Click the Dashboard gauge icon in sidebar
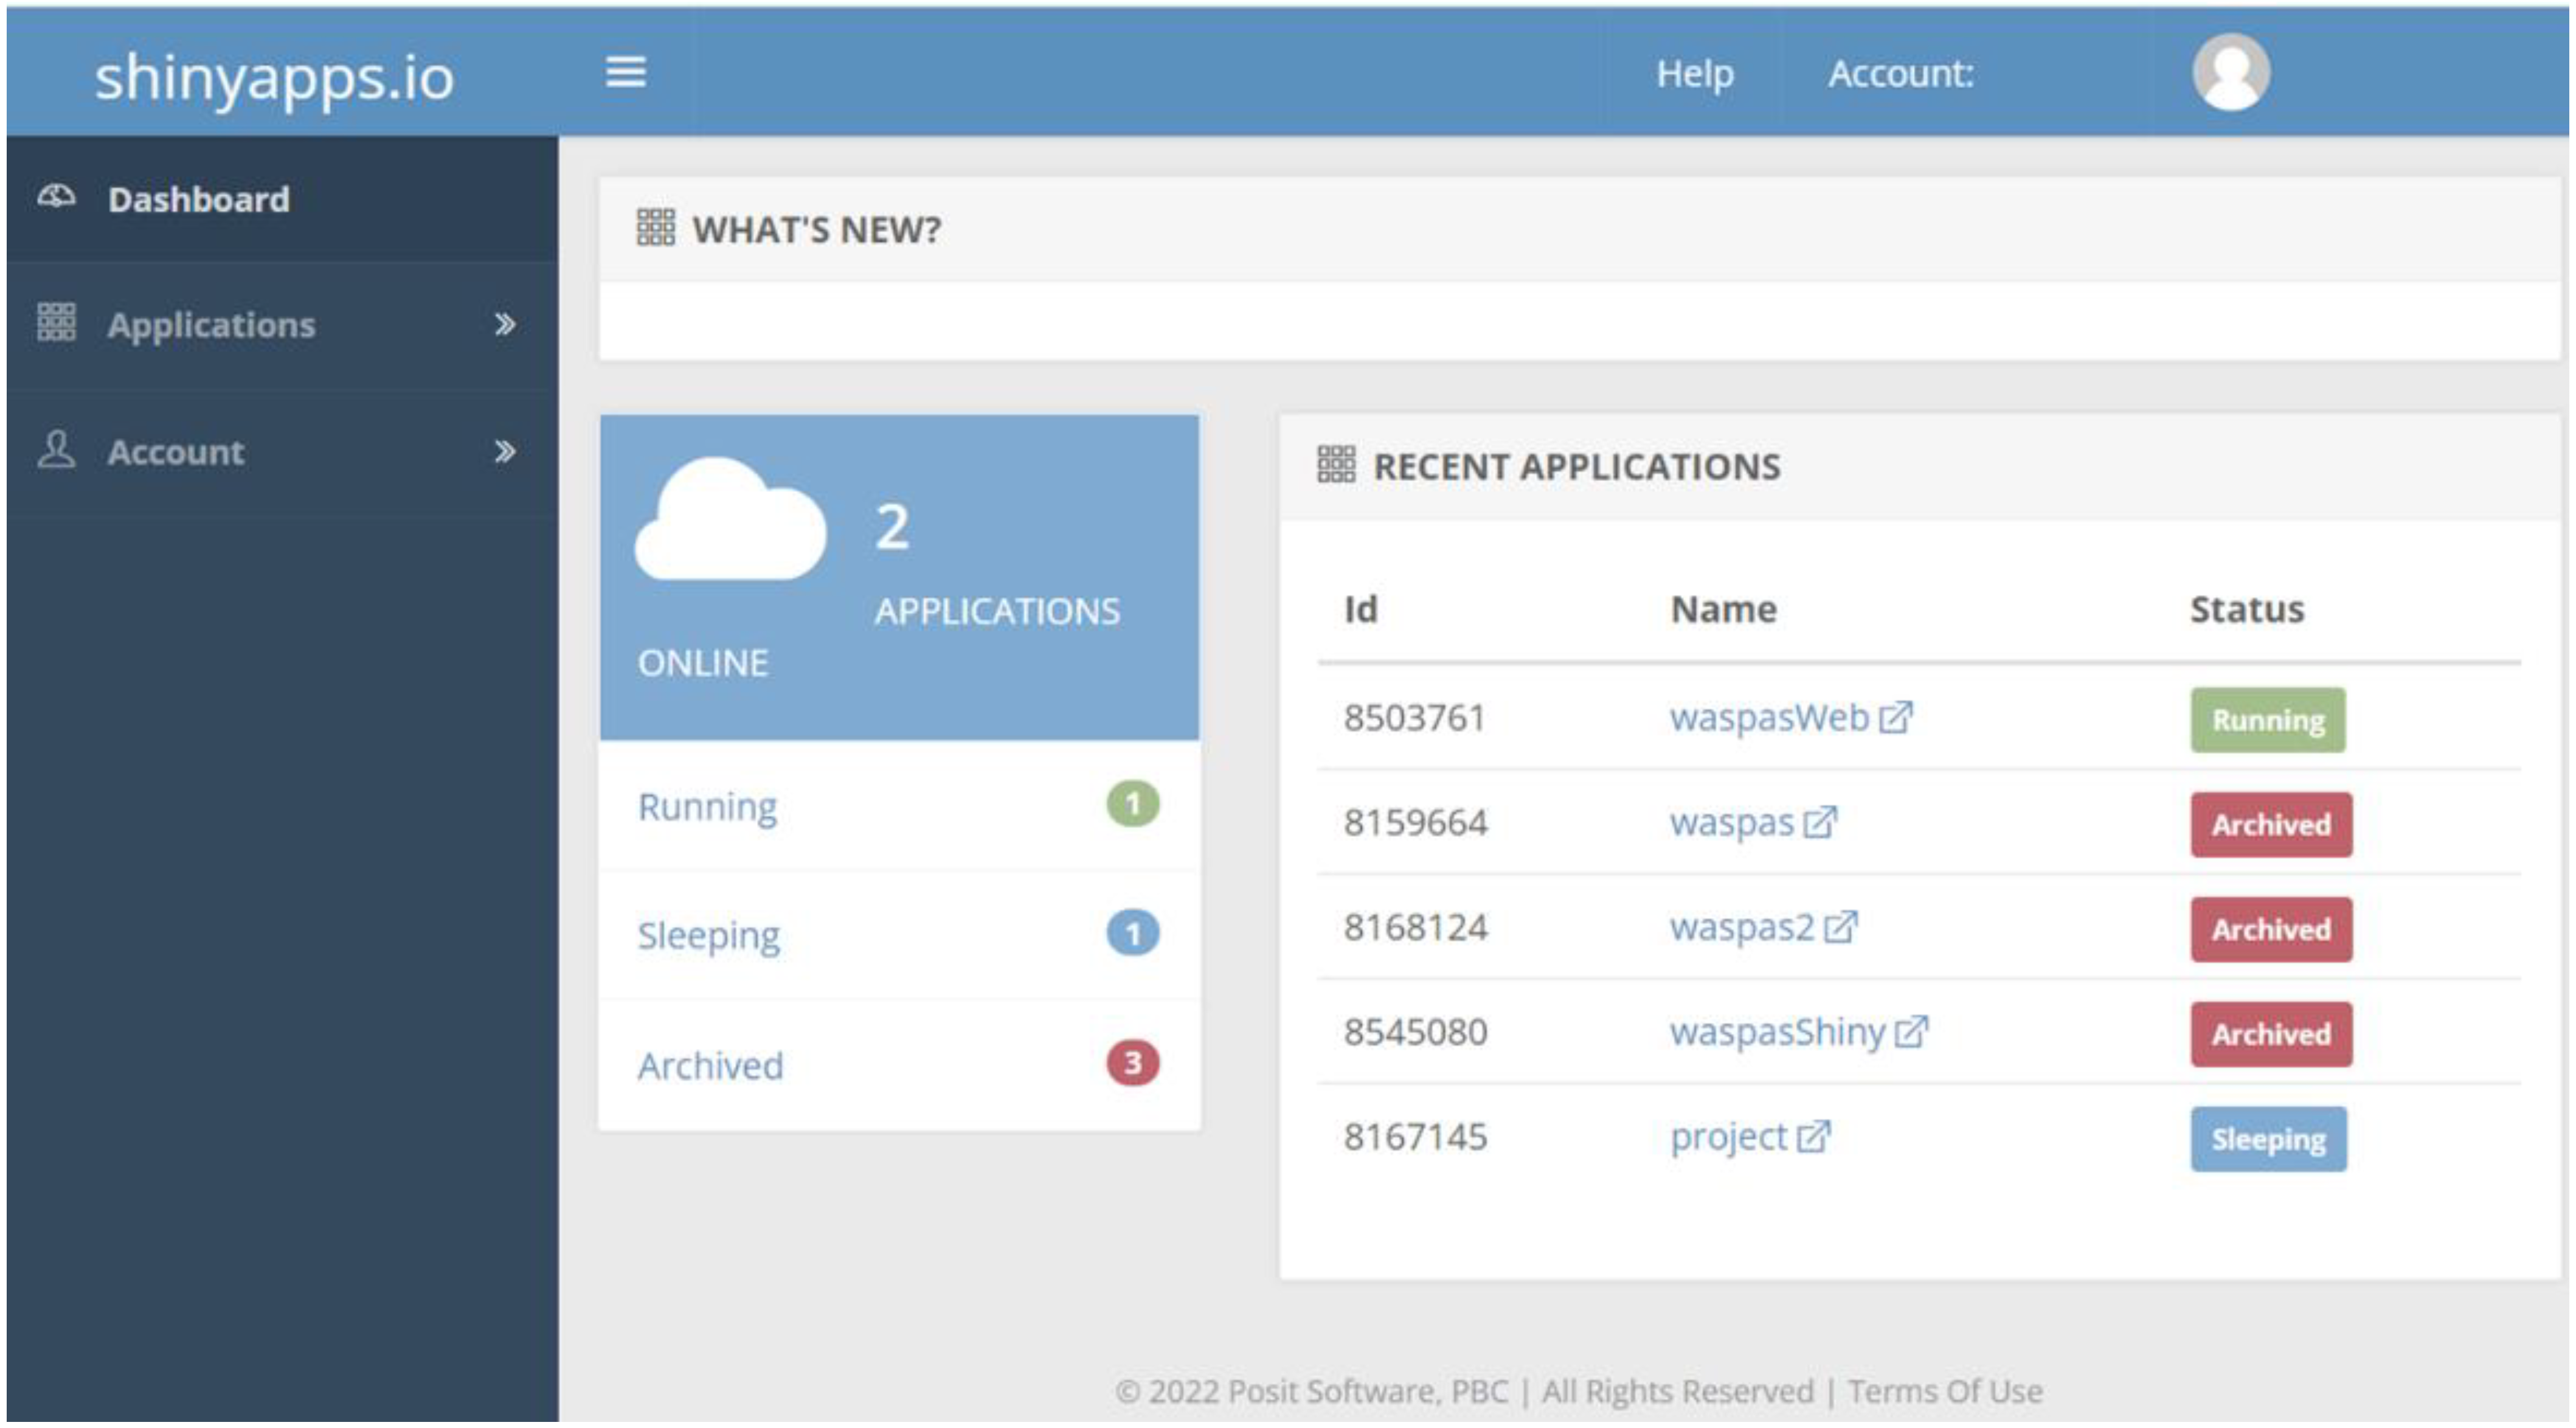 click(x=56, y=197)
